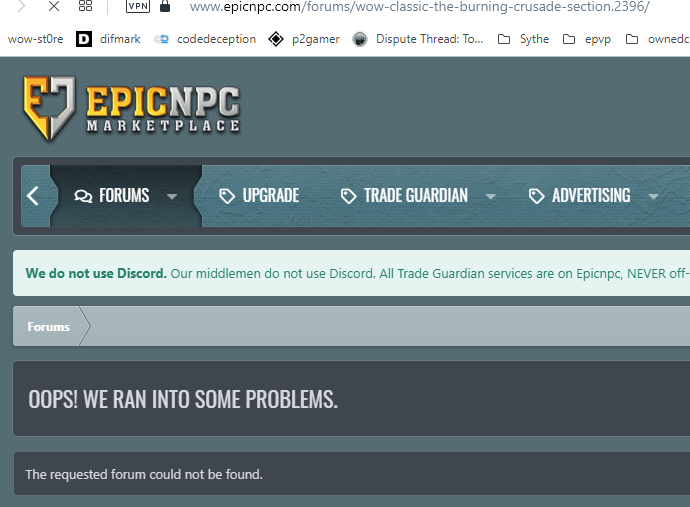Screen dimensions: 690x507
Task: Click the Trade Guardian tag icon
Action: coord(349,196)
